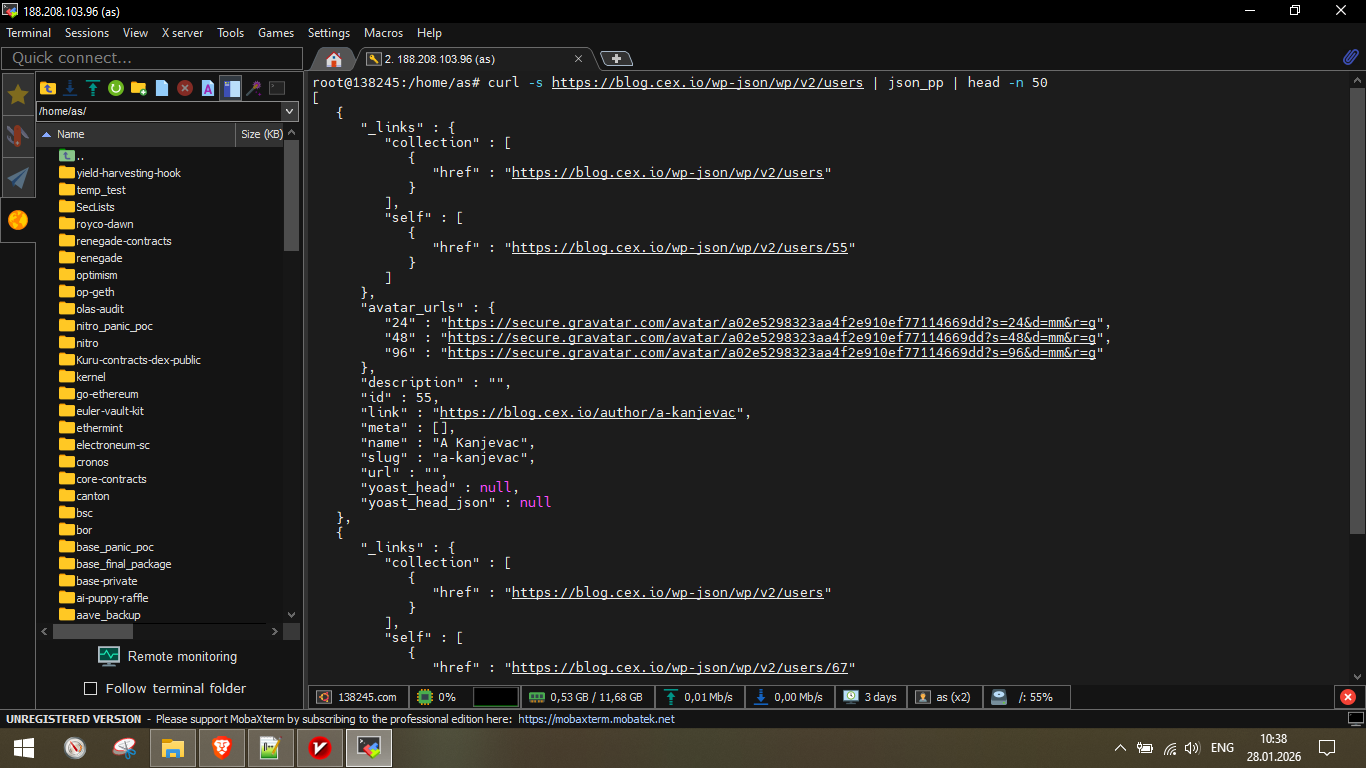
Task: Click the paperclip icon at top right
Action: (1350, 58)
